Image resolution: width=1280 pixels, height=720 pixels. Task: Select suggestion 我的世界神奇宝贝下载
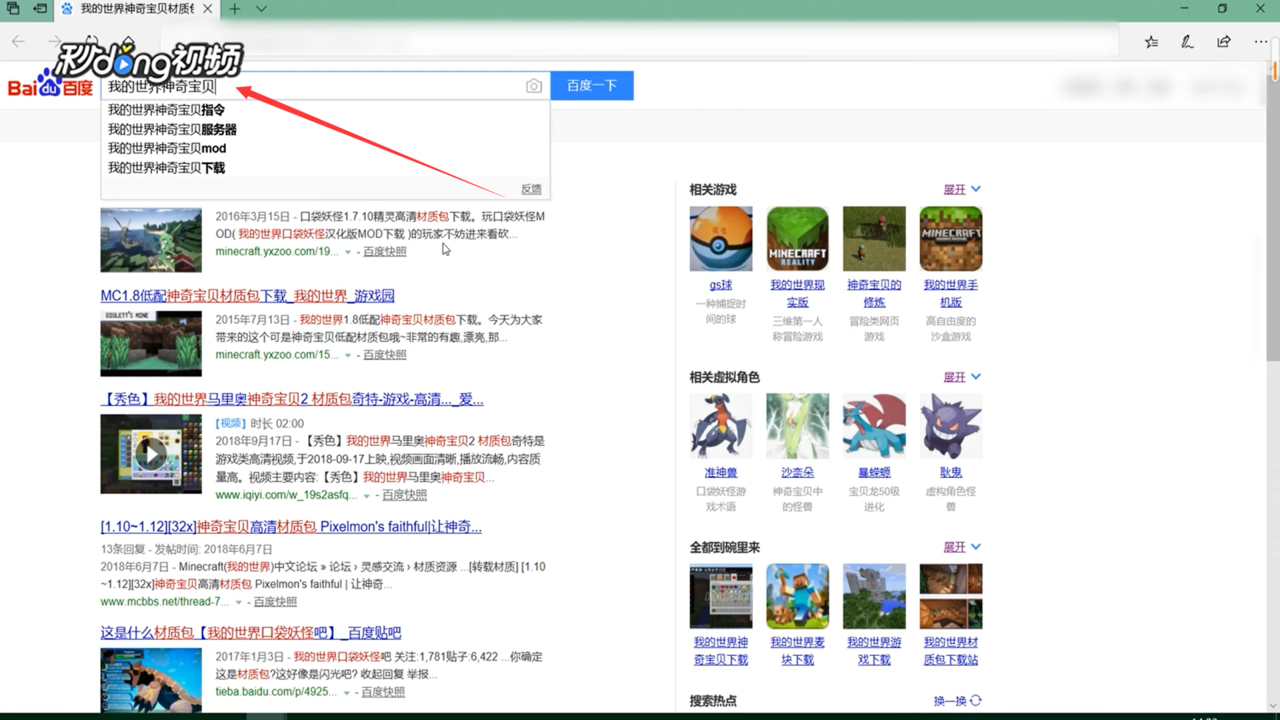[325, 168]
